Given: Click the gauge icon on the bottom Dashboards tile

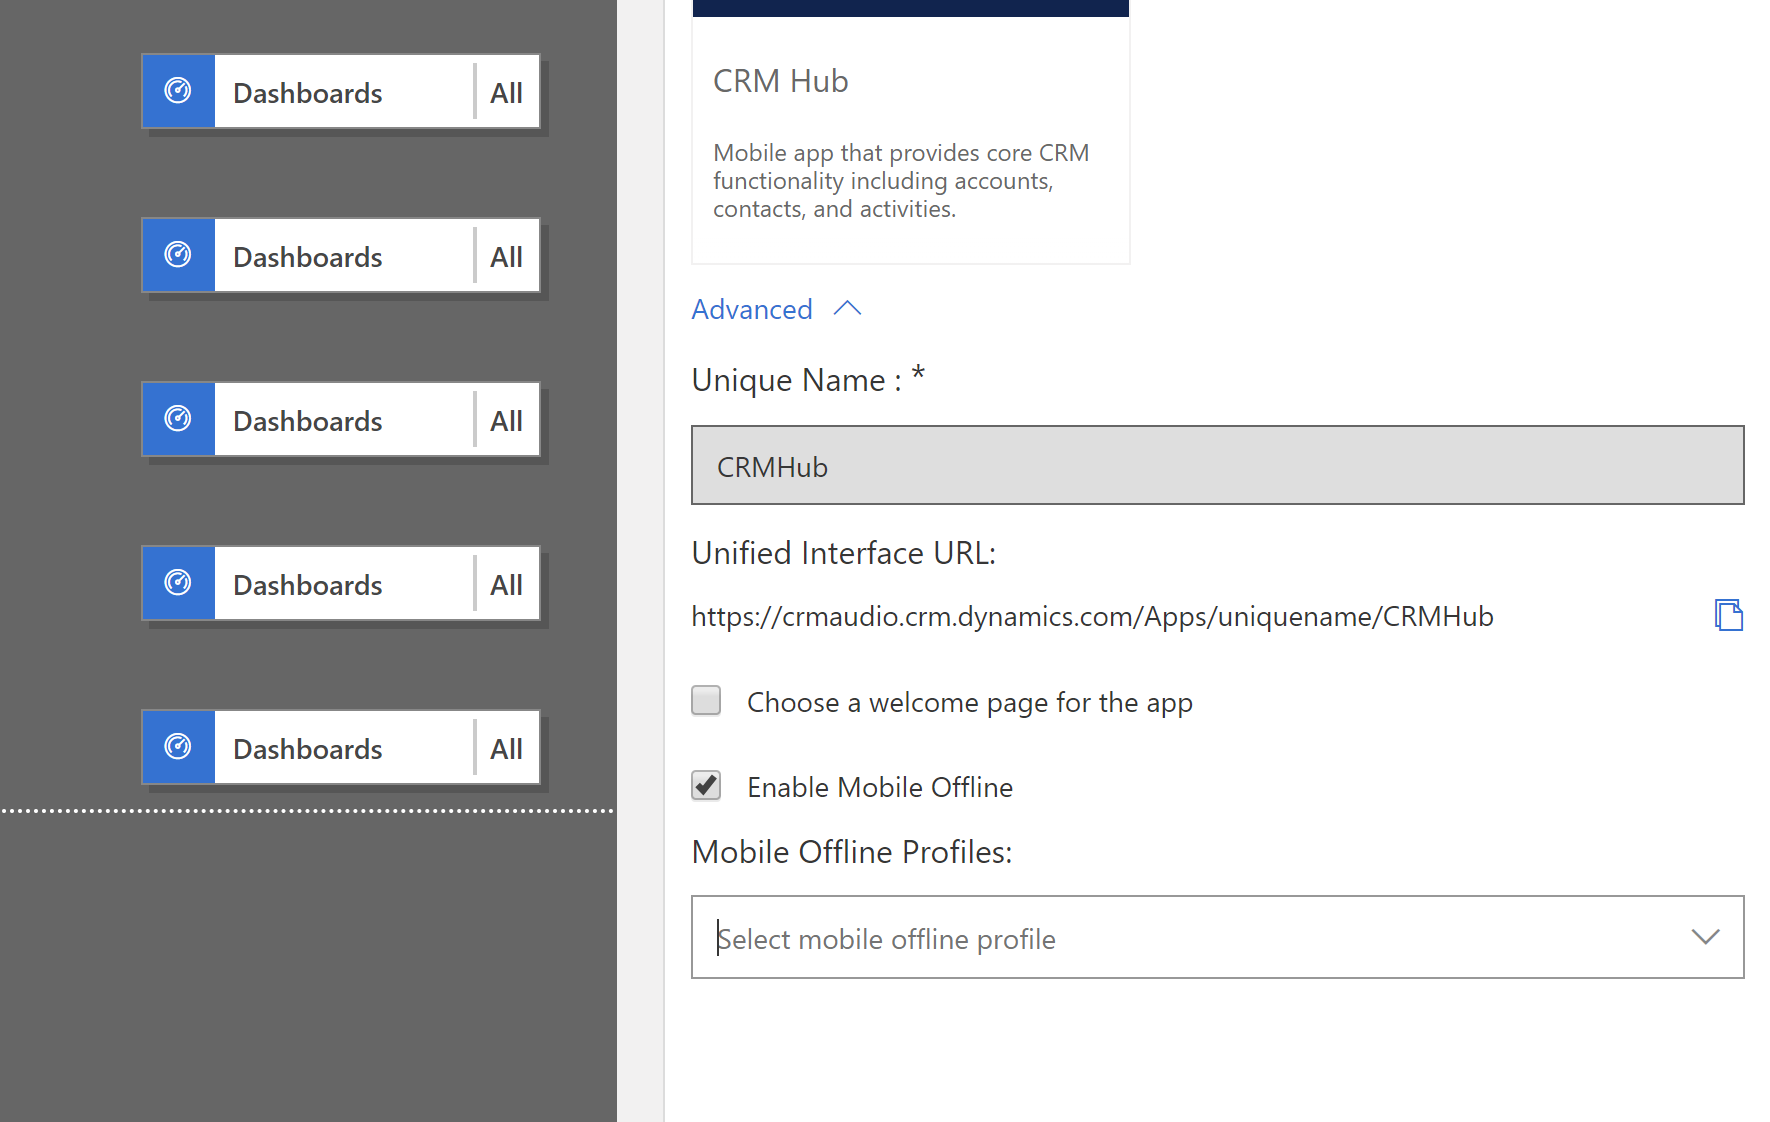Looking at the screenshot, I should [178, 747].
